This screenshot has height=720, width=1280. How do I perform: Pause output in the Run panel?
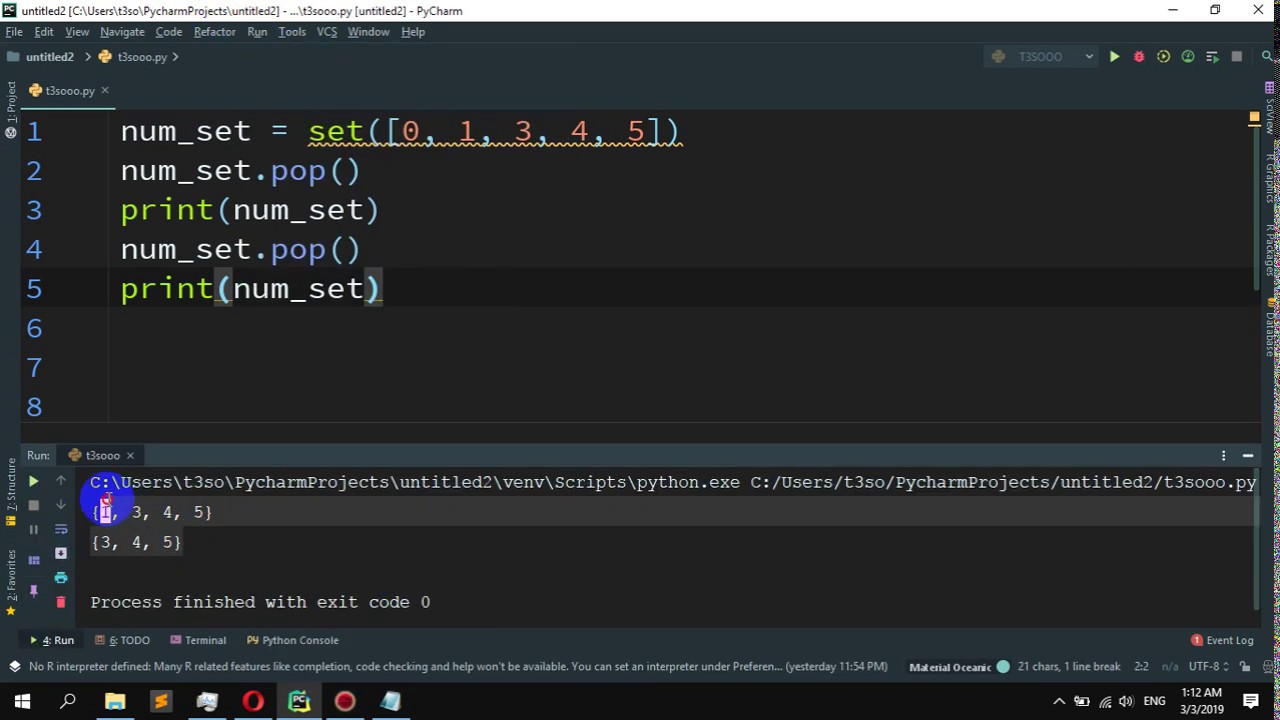coord(33,529)
